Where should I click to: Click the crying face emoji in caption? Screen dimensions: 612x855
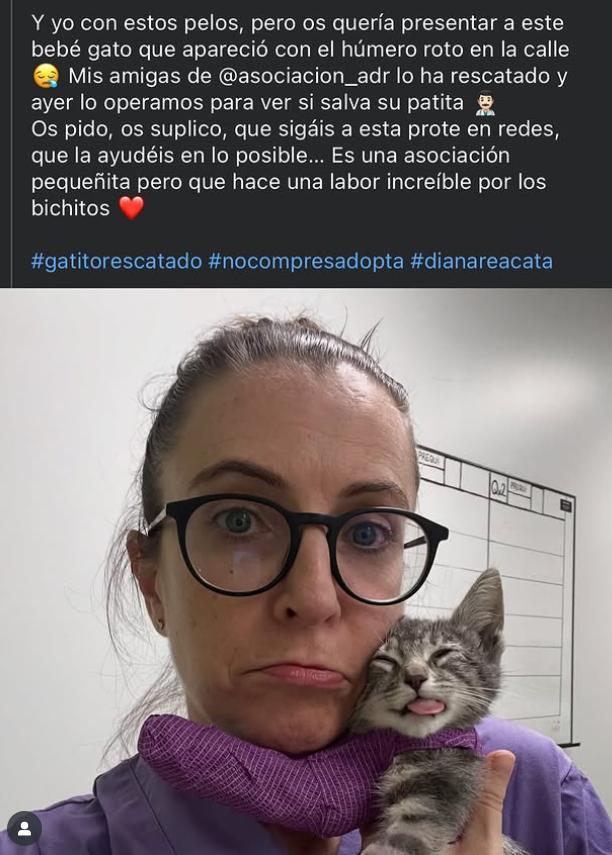(x=46, y=76)
